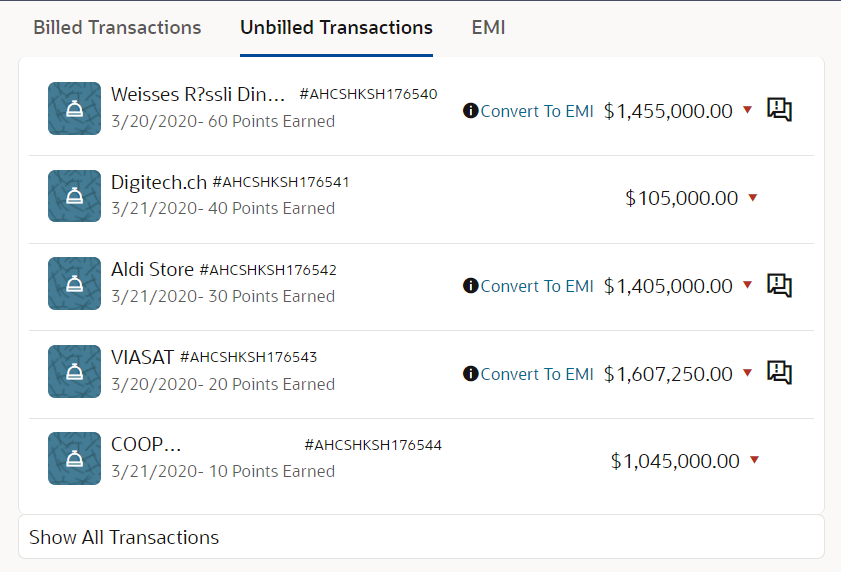Click the Digitech.ch merchant icon
Screen dimensions: 841x572
[x=74, y=196]
